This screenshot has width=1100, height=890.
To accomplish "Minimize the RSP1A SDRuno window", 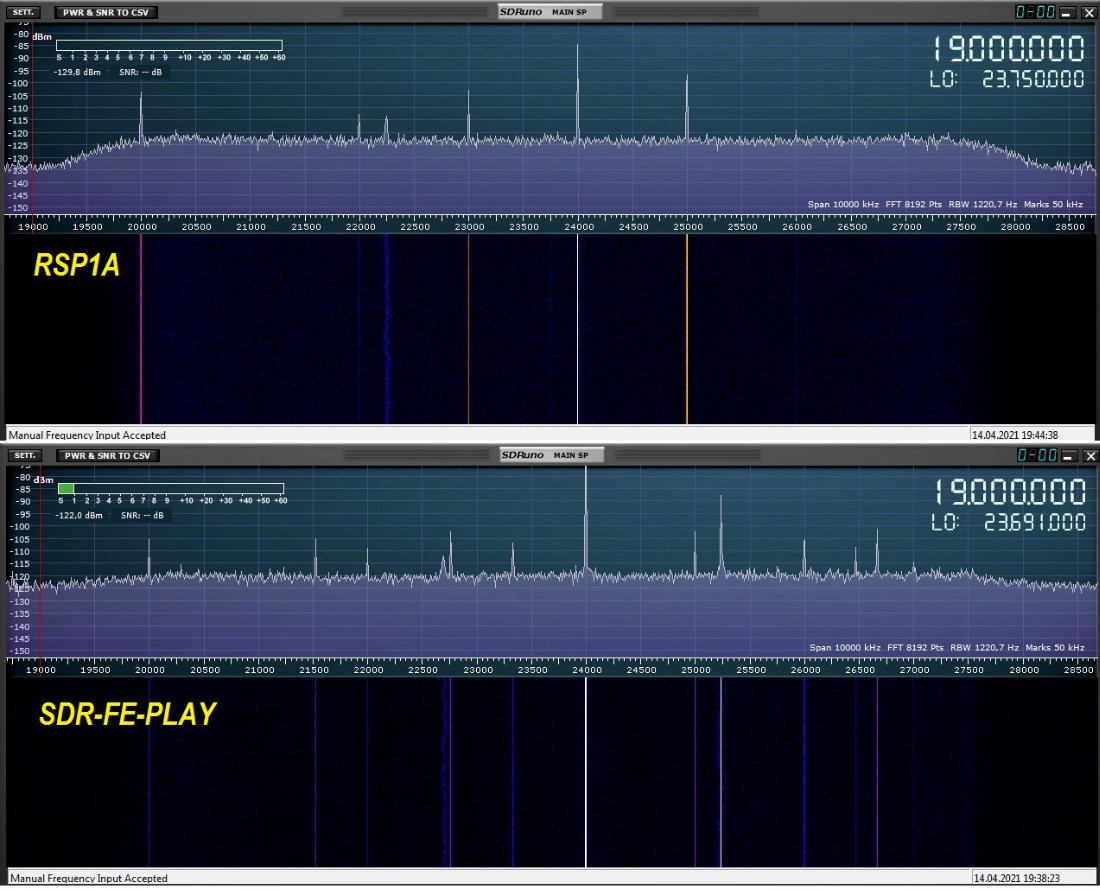I will tap(1067, 13).
